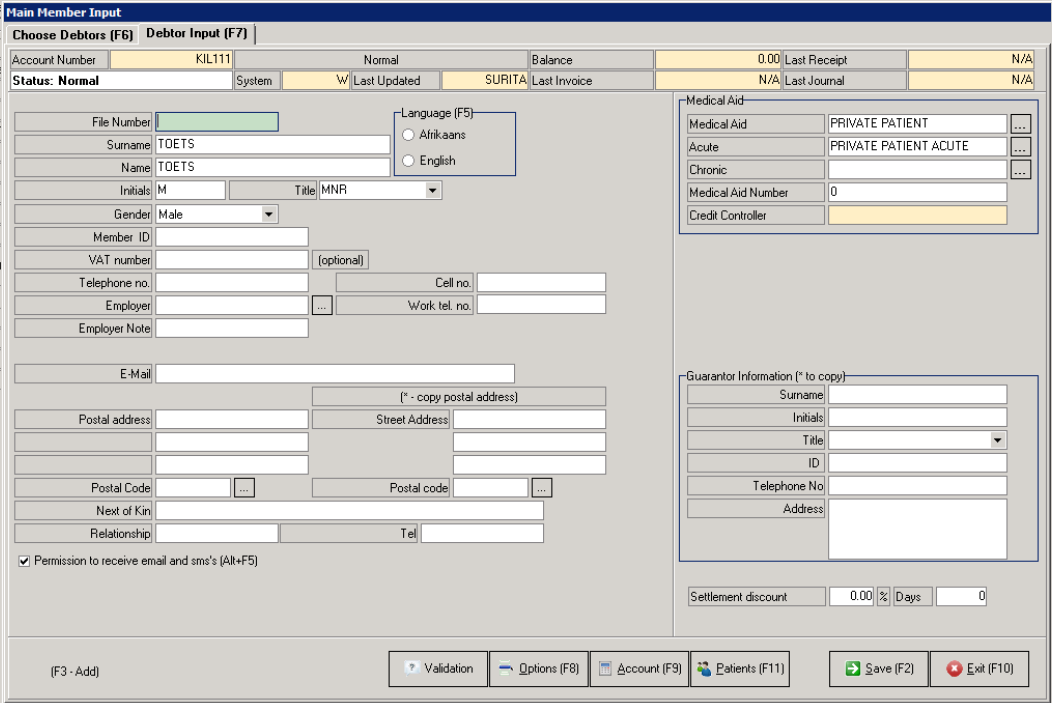1052x703 pixels.
Task: Click the Acute plan lookup button
Action: [x=1020, y=147]
